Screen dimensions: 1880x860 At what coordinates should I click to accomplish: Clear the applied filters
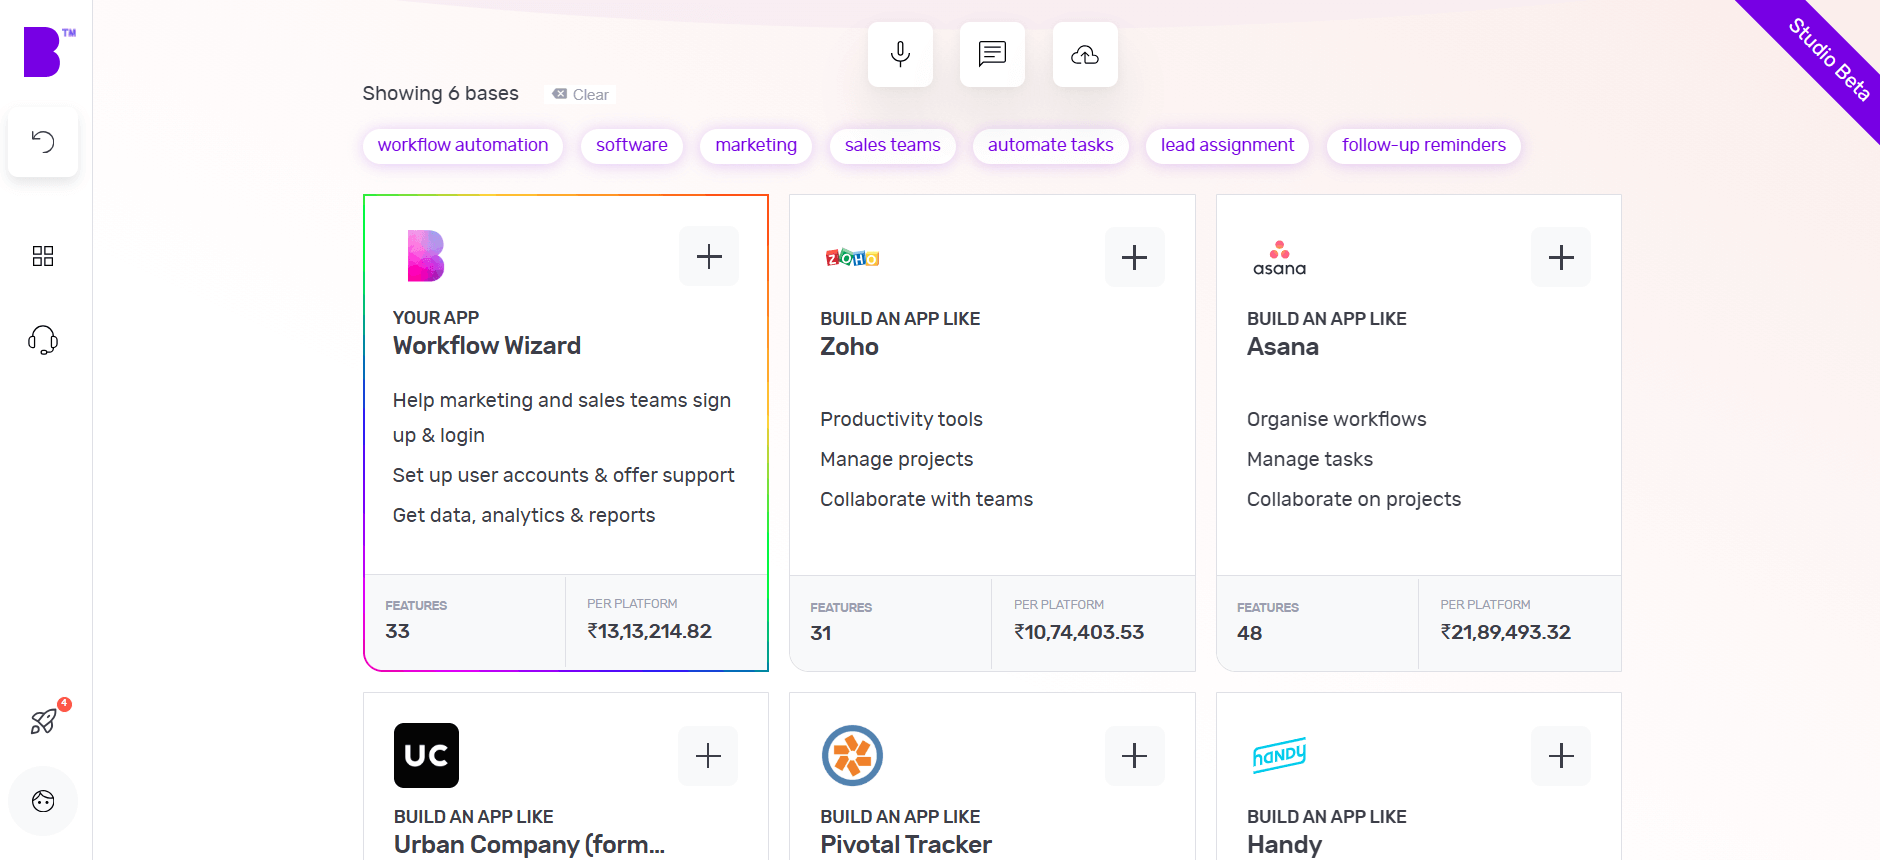point(580,94)
